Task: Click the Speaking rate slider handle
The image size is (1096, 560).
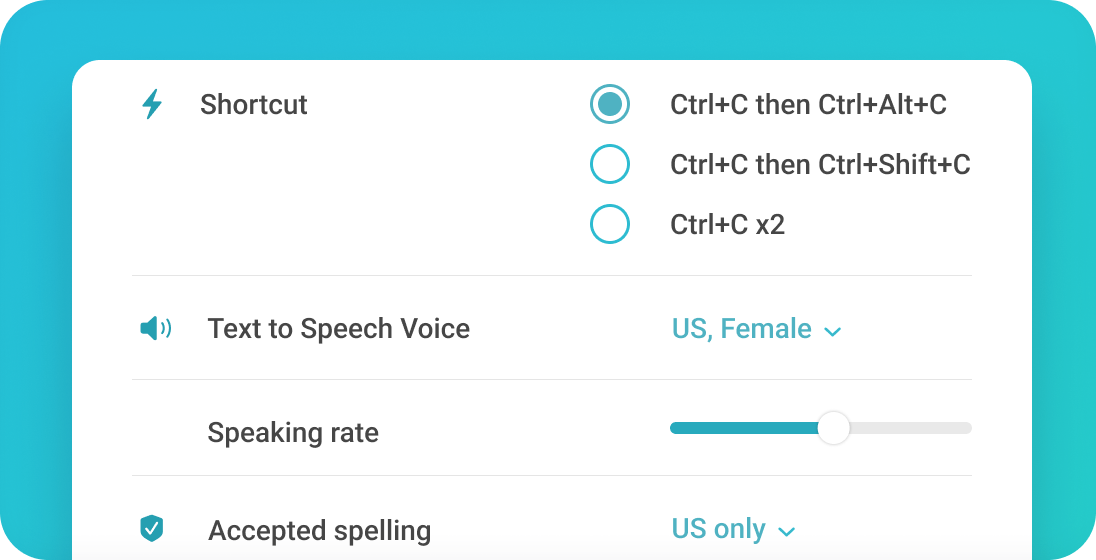Action: point(833,428)
